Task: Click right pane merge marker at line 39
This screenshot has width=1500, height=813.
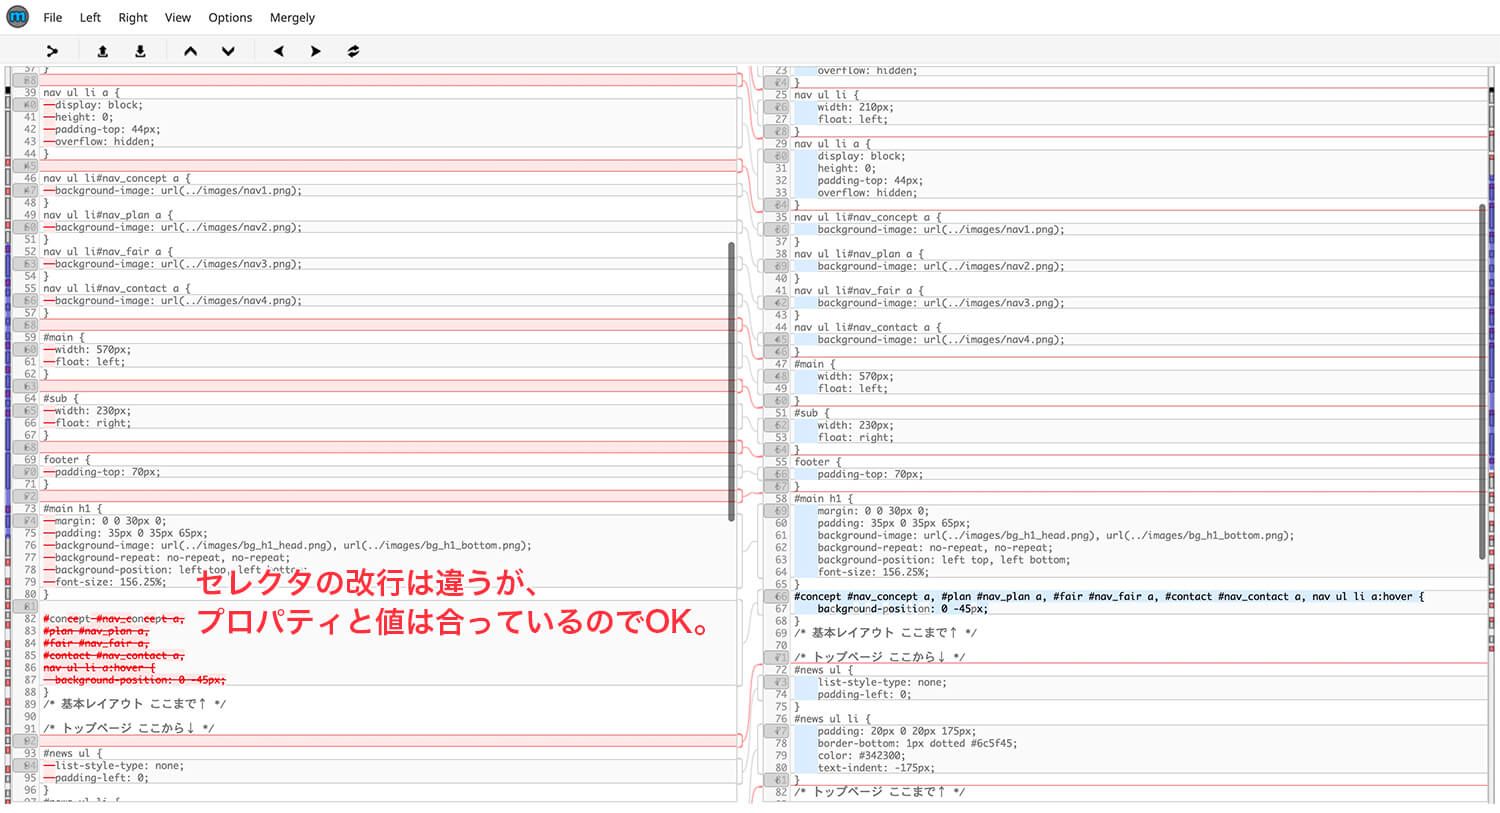Action: pos(777,266)
